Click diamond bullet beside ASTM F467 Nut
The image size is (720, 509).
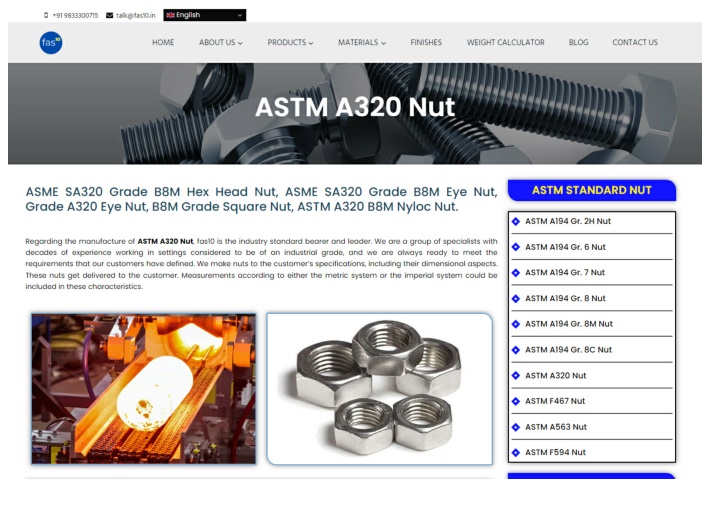click(x=516, y=402)
